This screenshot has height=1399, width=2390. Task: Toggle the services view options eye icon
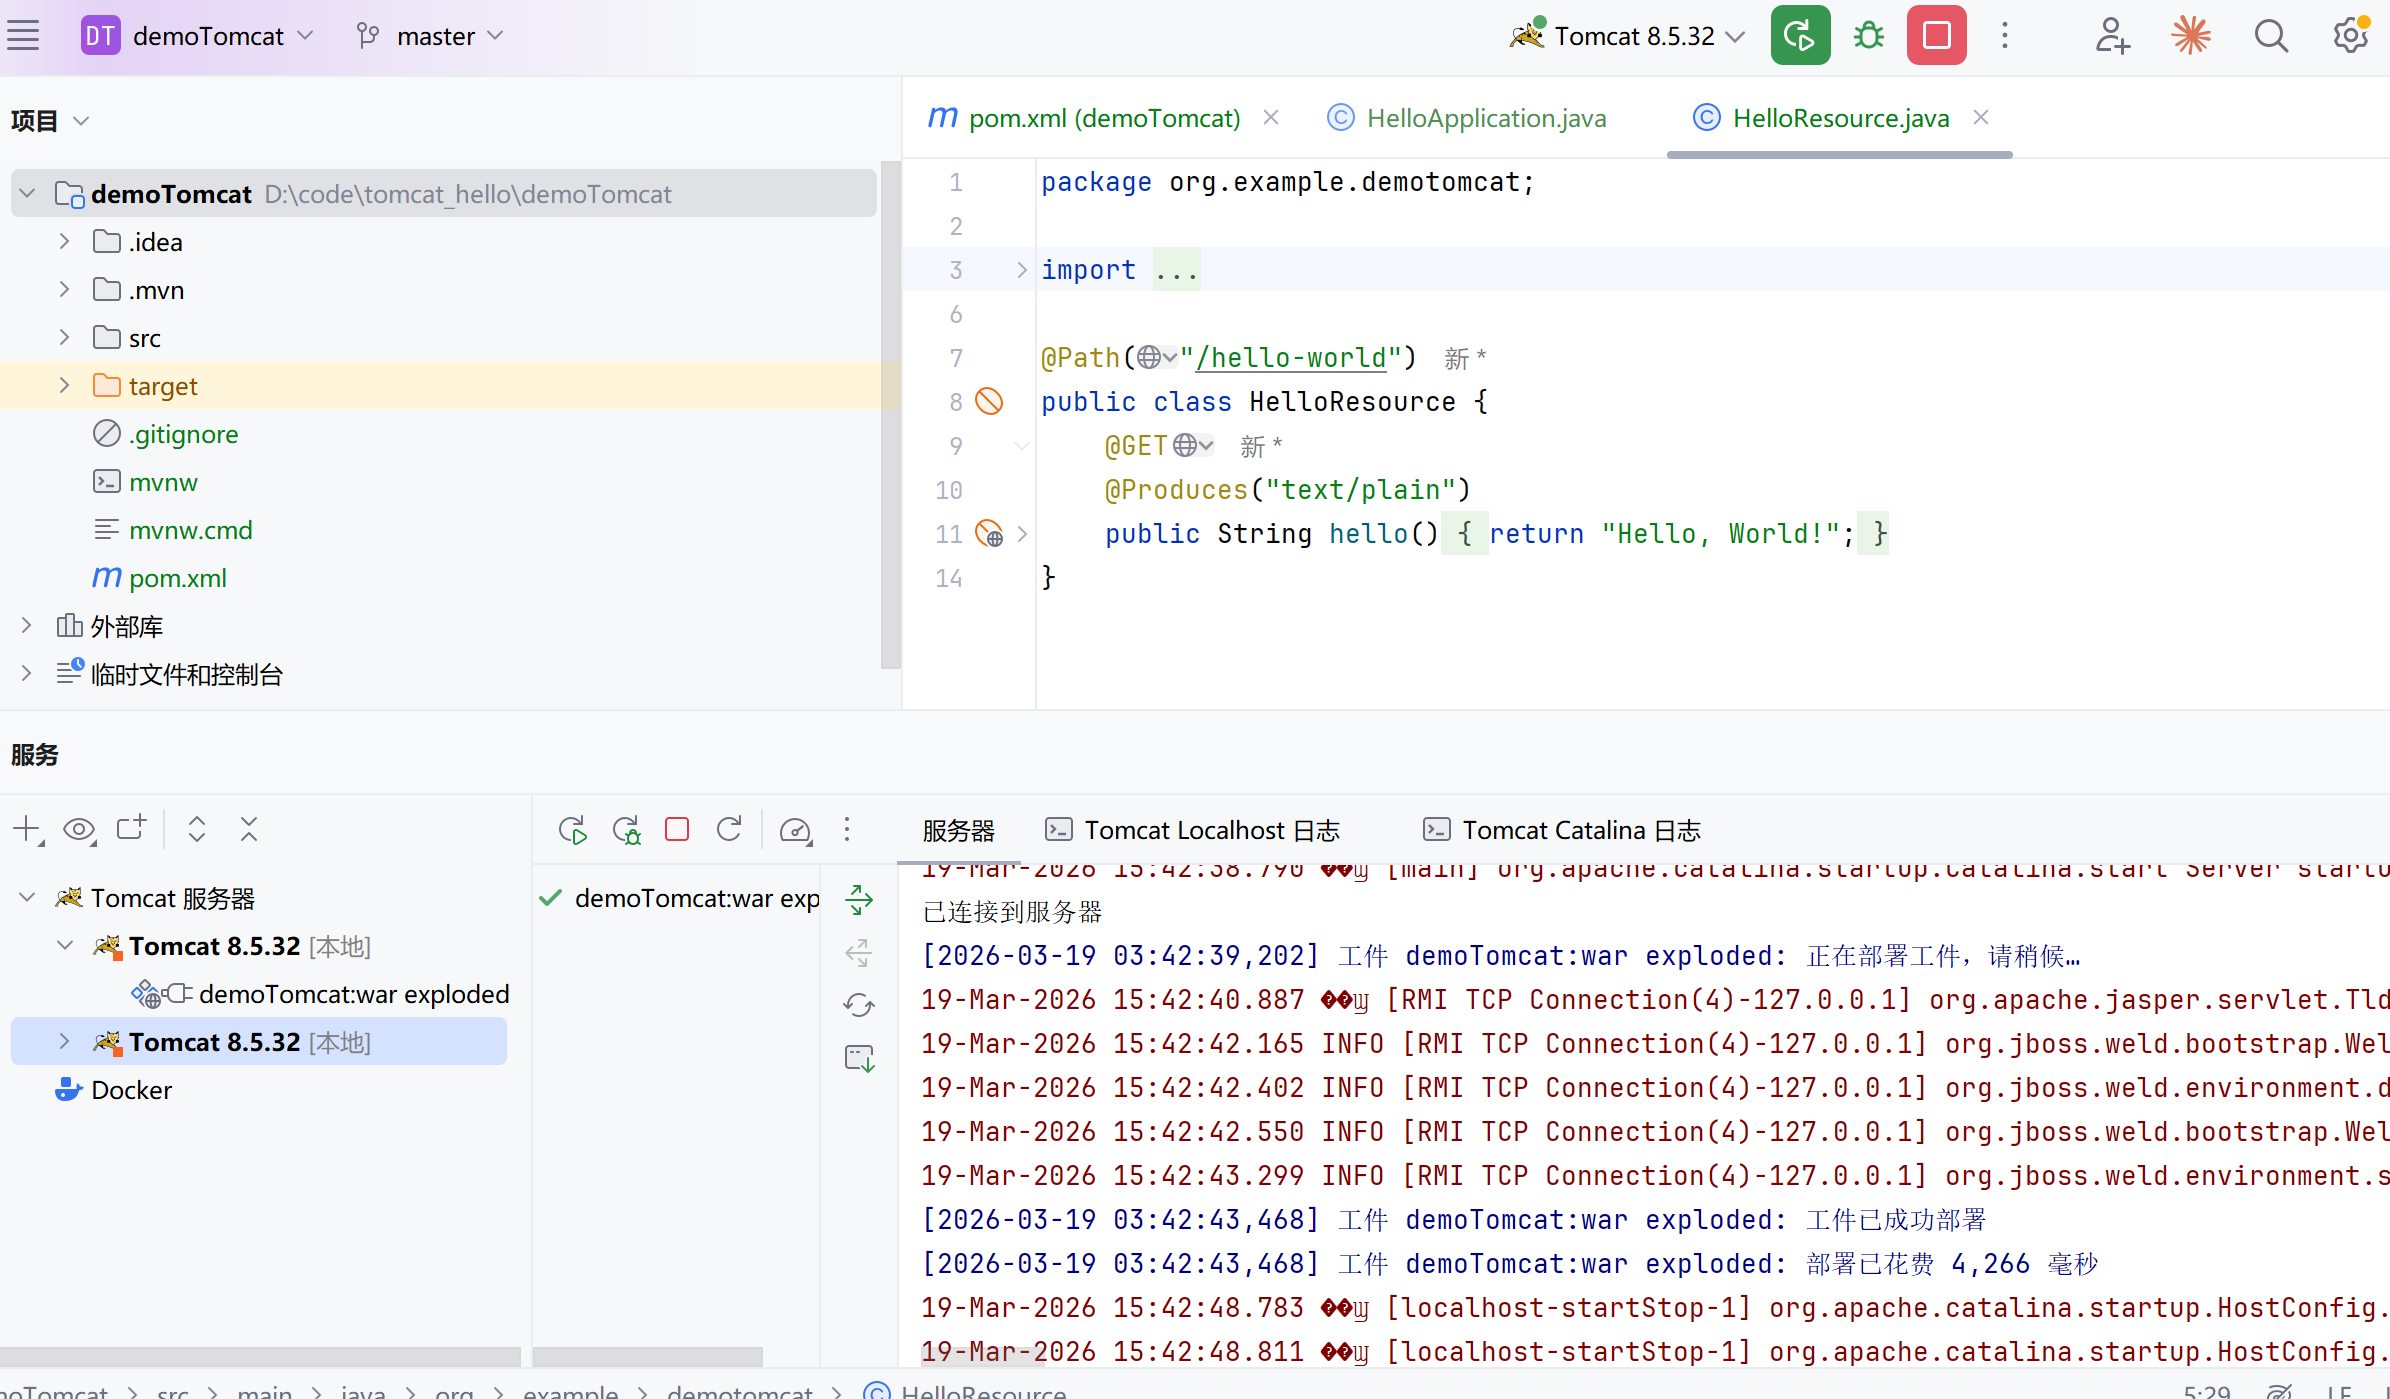79,829
